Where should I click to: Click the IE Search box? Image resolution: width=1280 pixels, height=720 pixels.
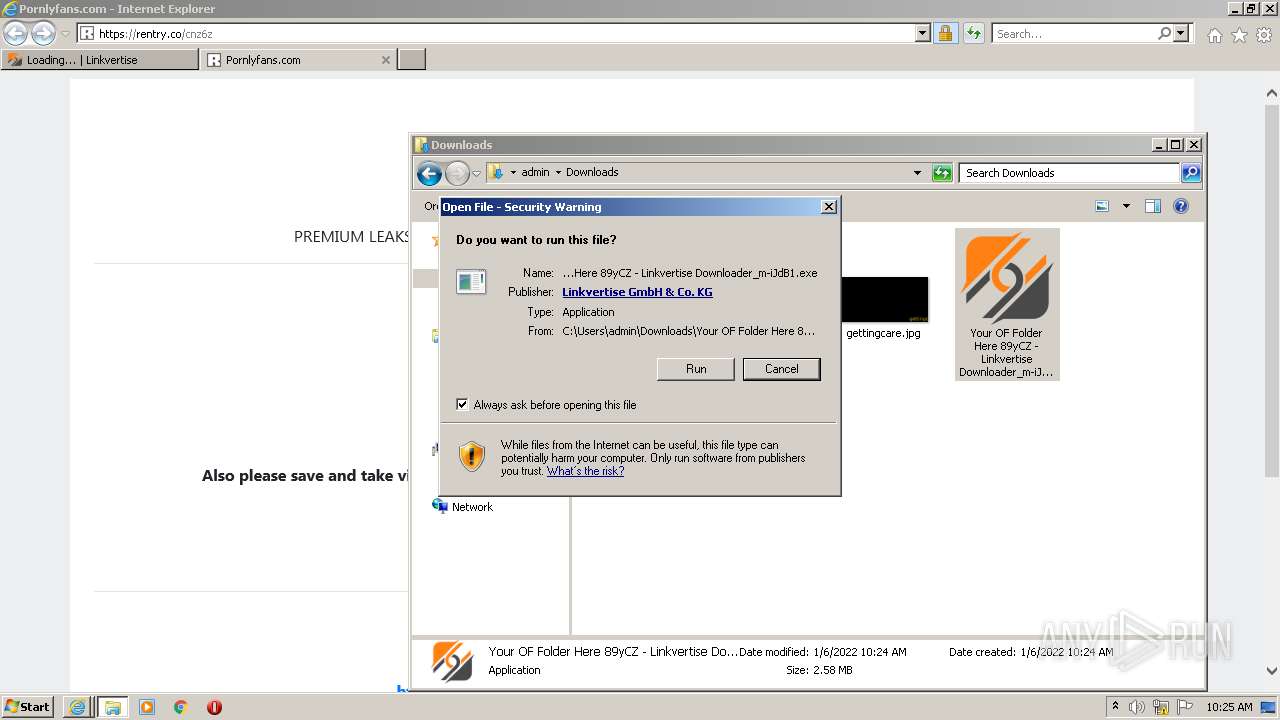pyautogui.click(x=1075, y=33)
